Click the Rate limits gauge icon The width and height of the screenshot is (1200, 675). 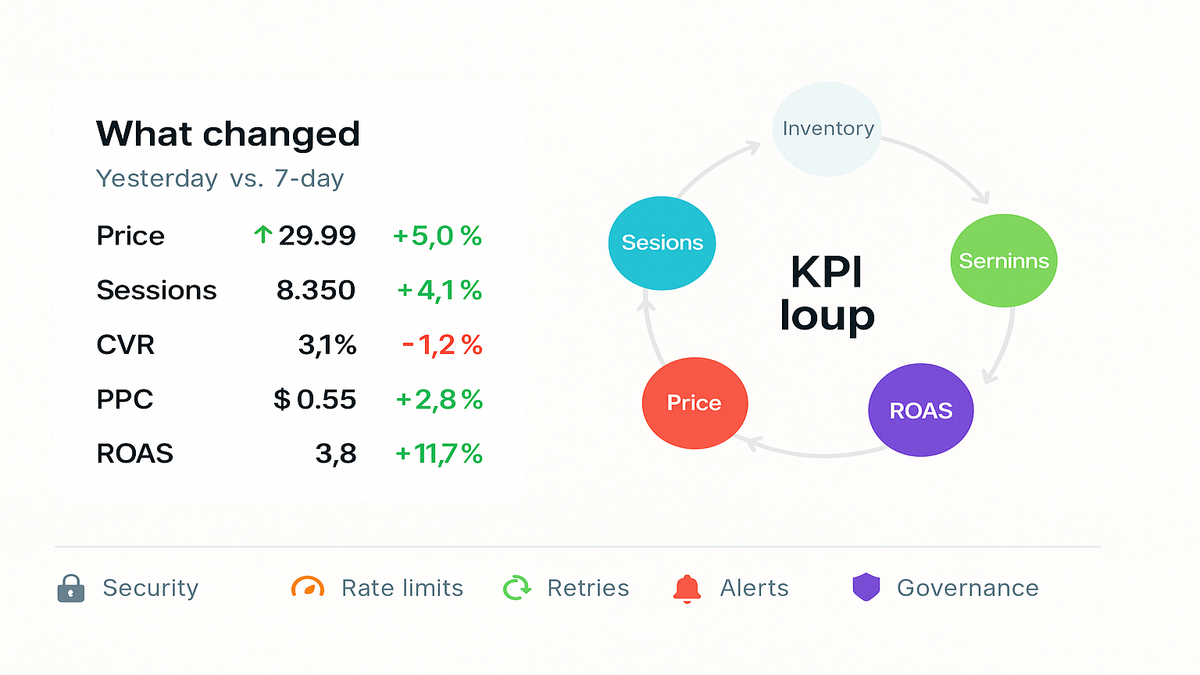(308, 587)
